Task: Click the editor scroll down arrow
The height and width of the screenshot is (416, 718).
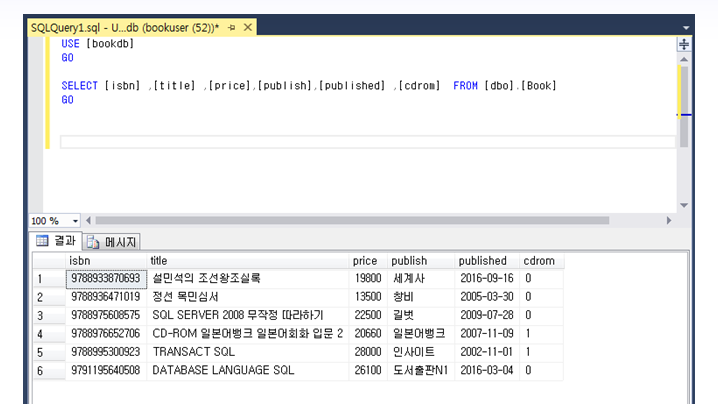Action: coord(684,205)
